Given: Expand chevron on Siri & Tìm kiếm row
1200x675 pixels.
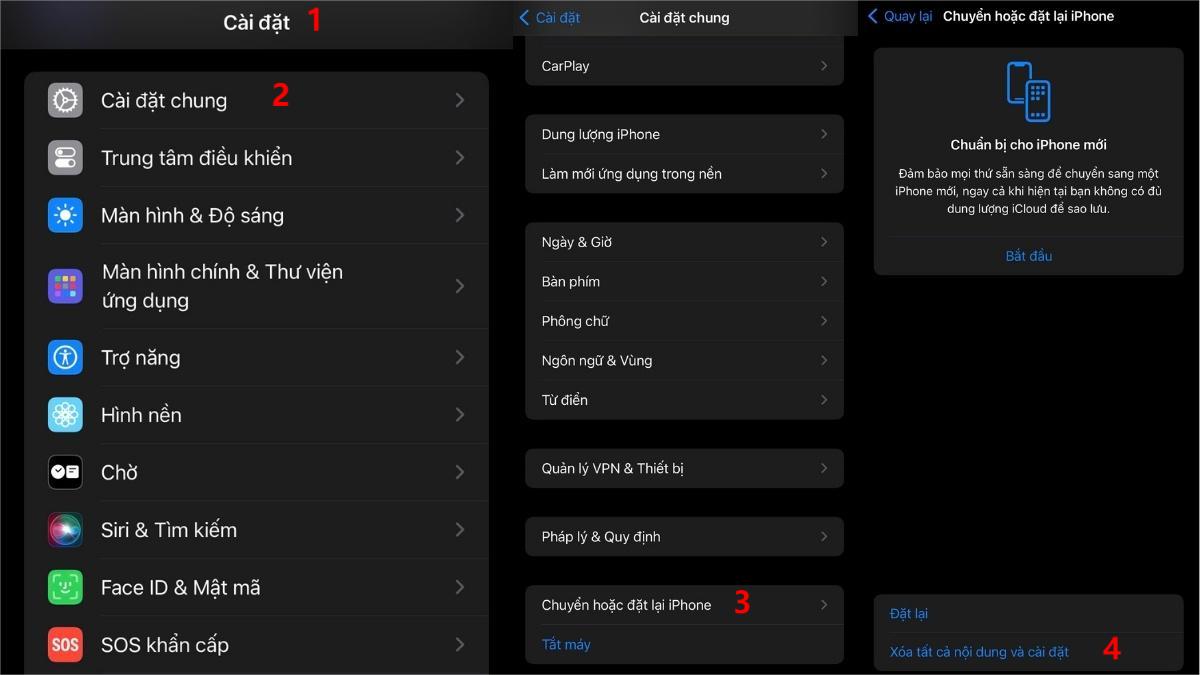Looking at the screenshot, I should tap(460, 529).
